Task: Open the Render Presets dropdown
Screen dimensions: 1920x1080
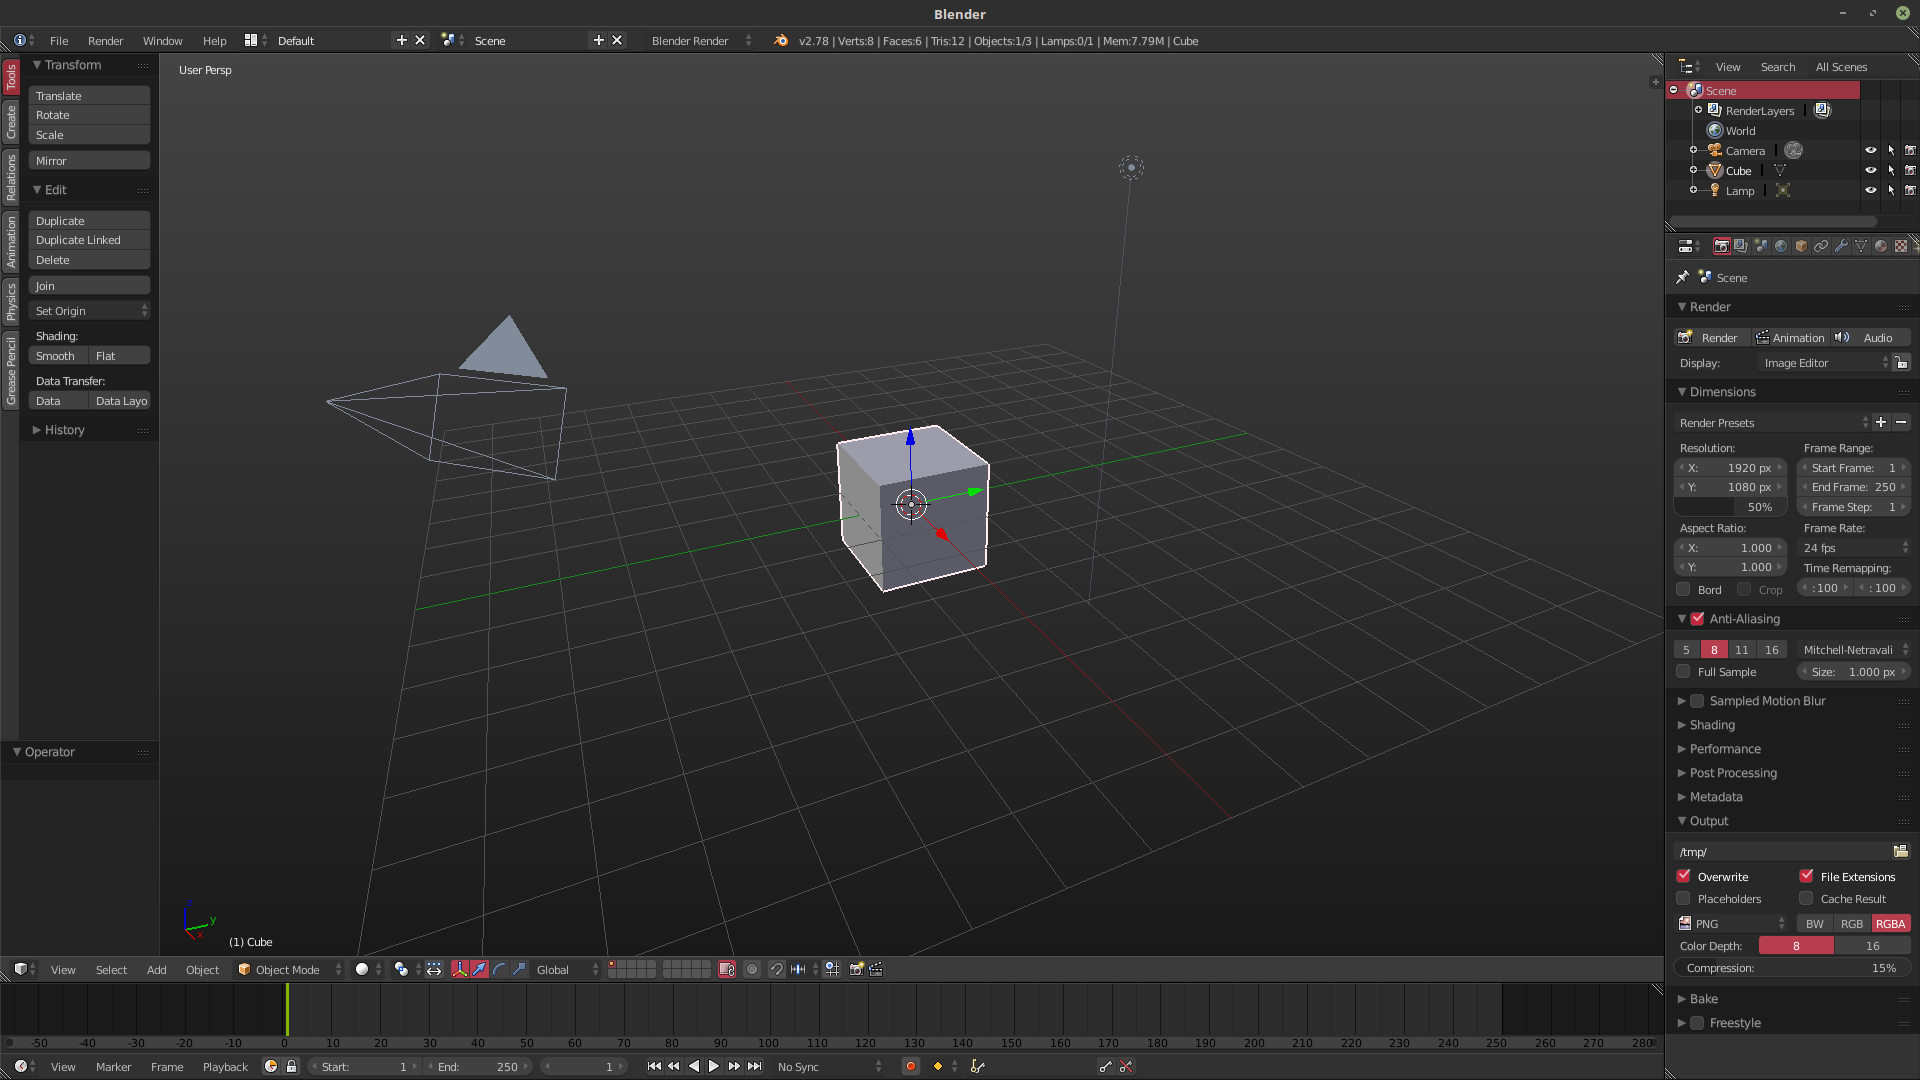Action: 1772,422
